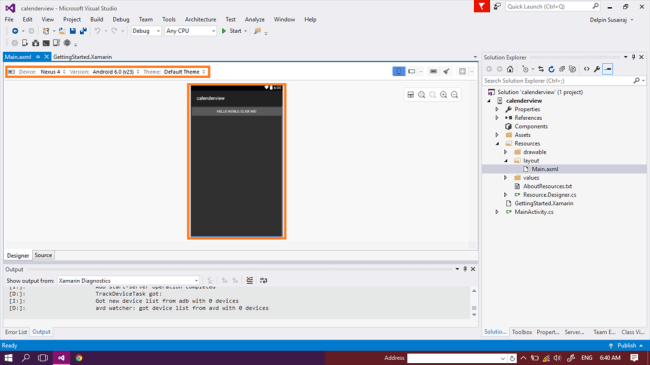Click the Output panel vertical scrollbar
Viewport: 650px width, 365px height.
pyautogui.click(x=474, y=303)
